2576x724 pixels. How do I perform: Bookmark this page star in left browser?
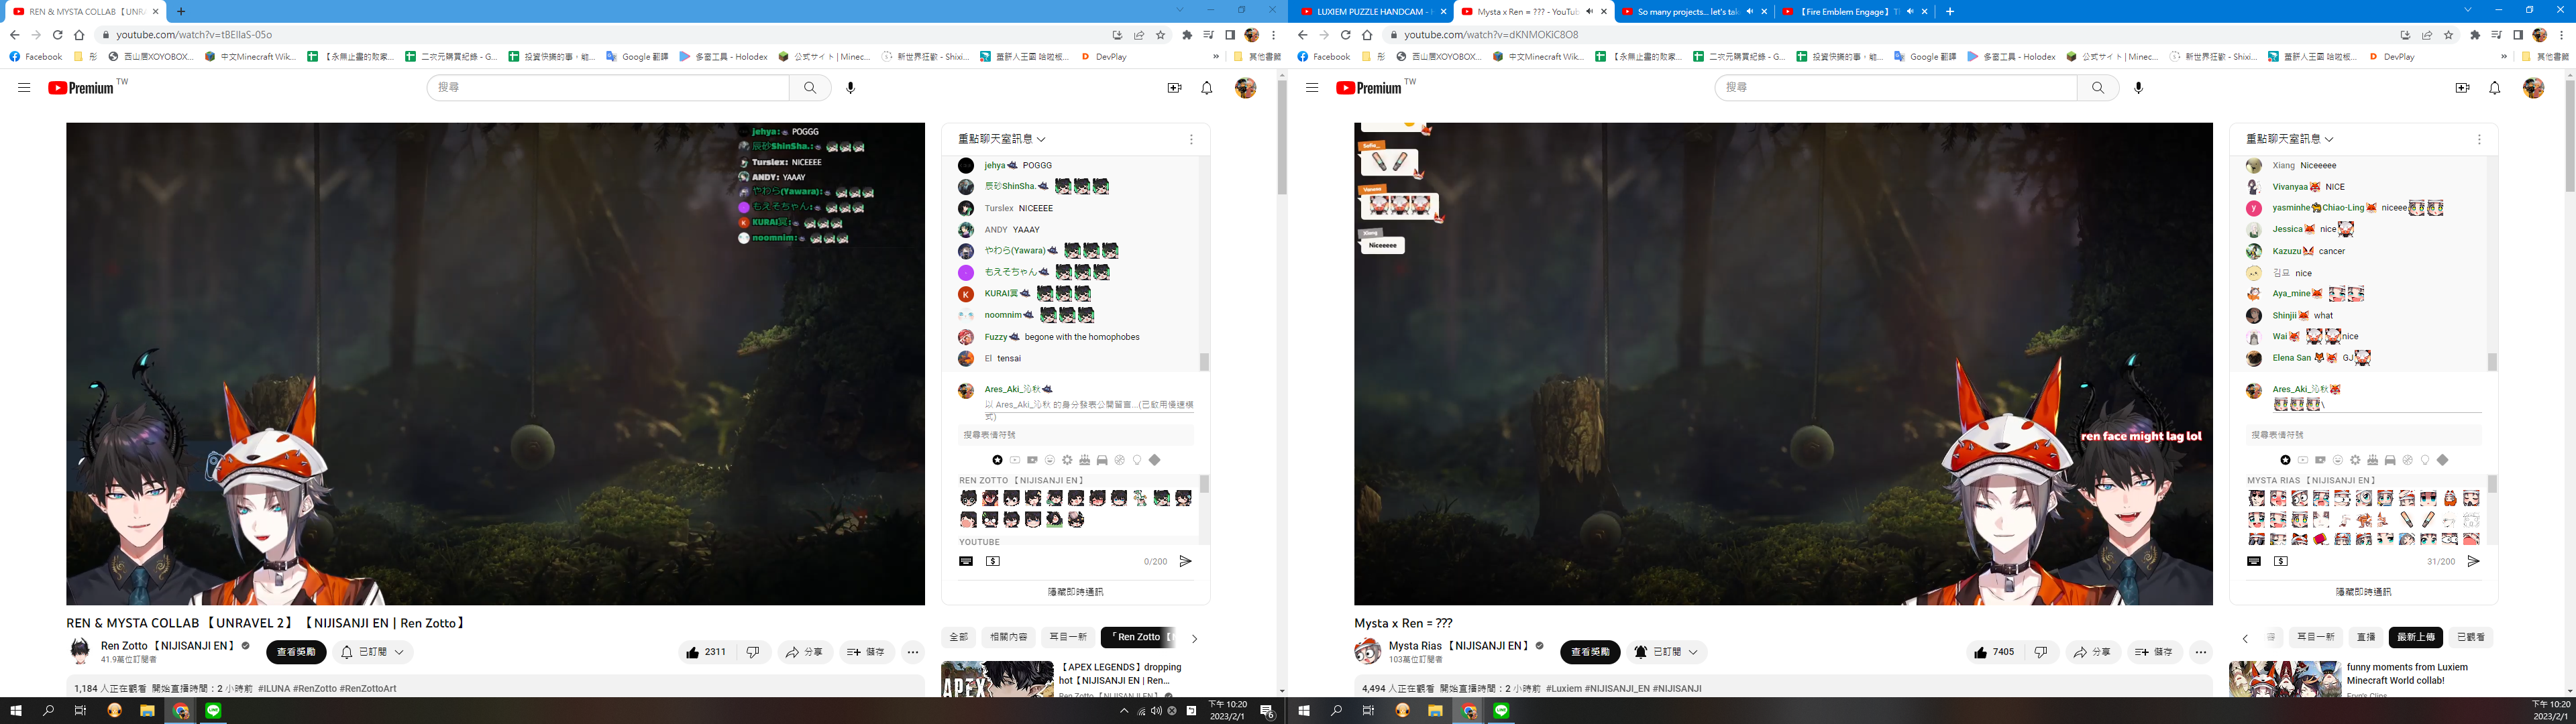pyautogui.click(x=1161, y=35)
